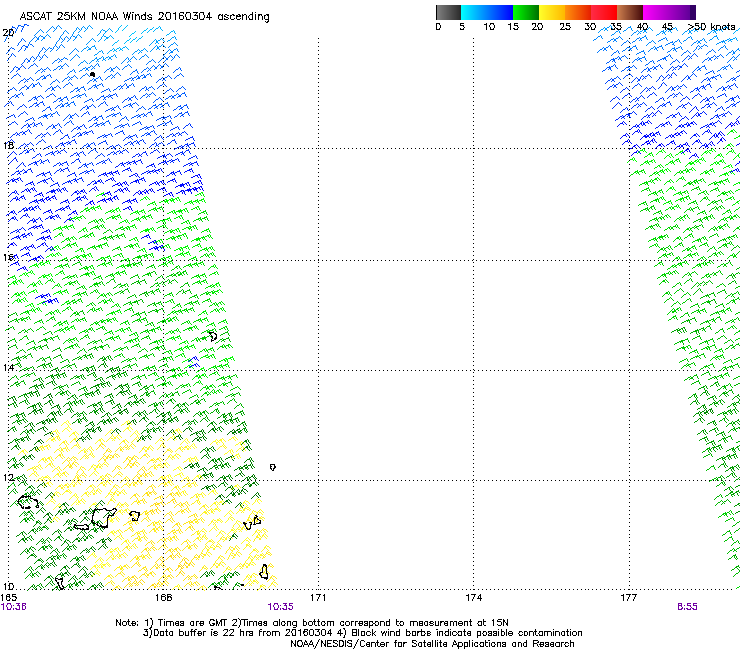Click the latitude label '14'
This screenshot has height=650, width=740.
pos(8,367)
